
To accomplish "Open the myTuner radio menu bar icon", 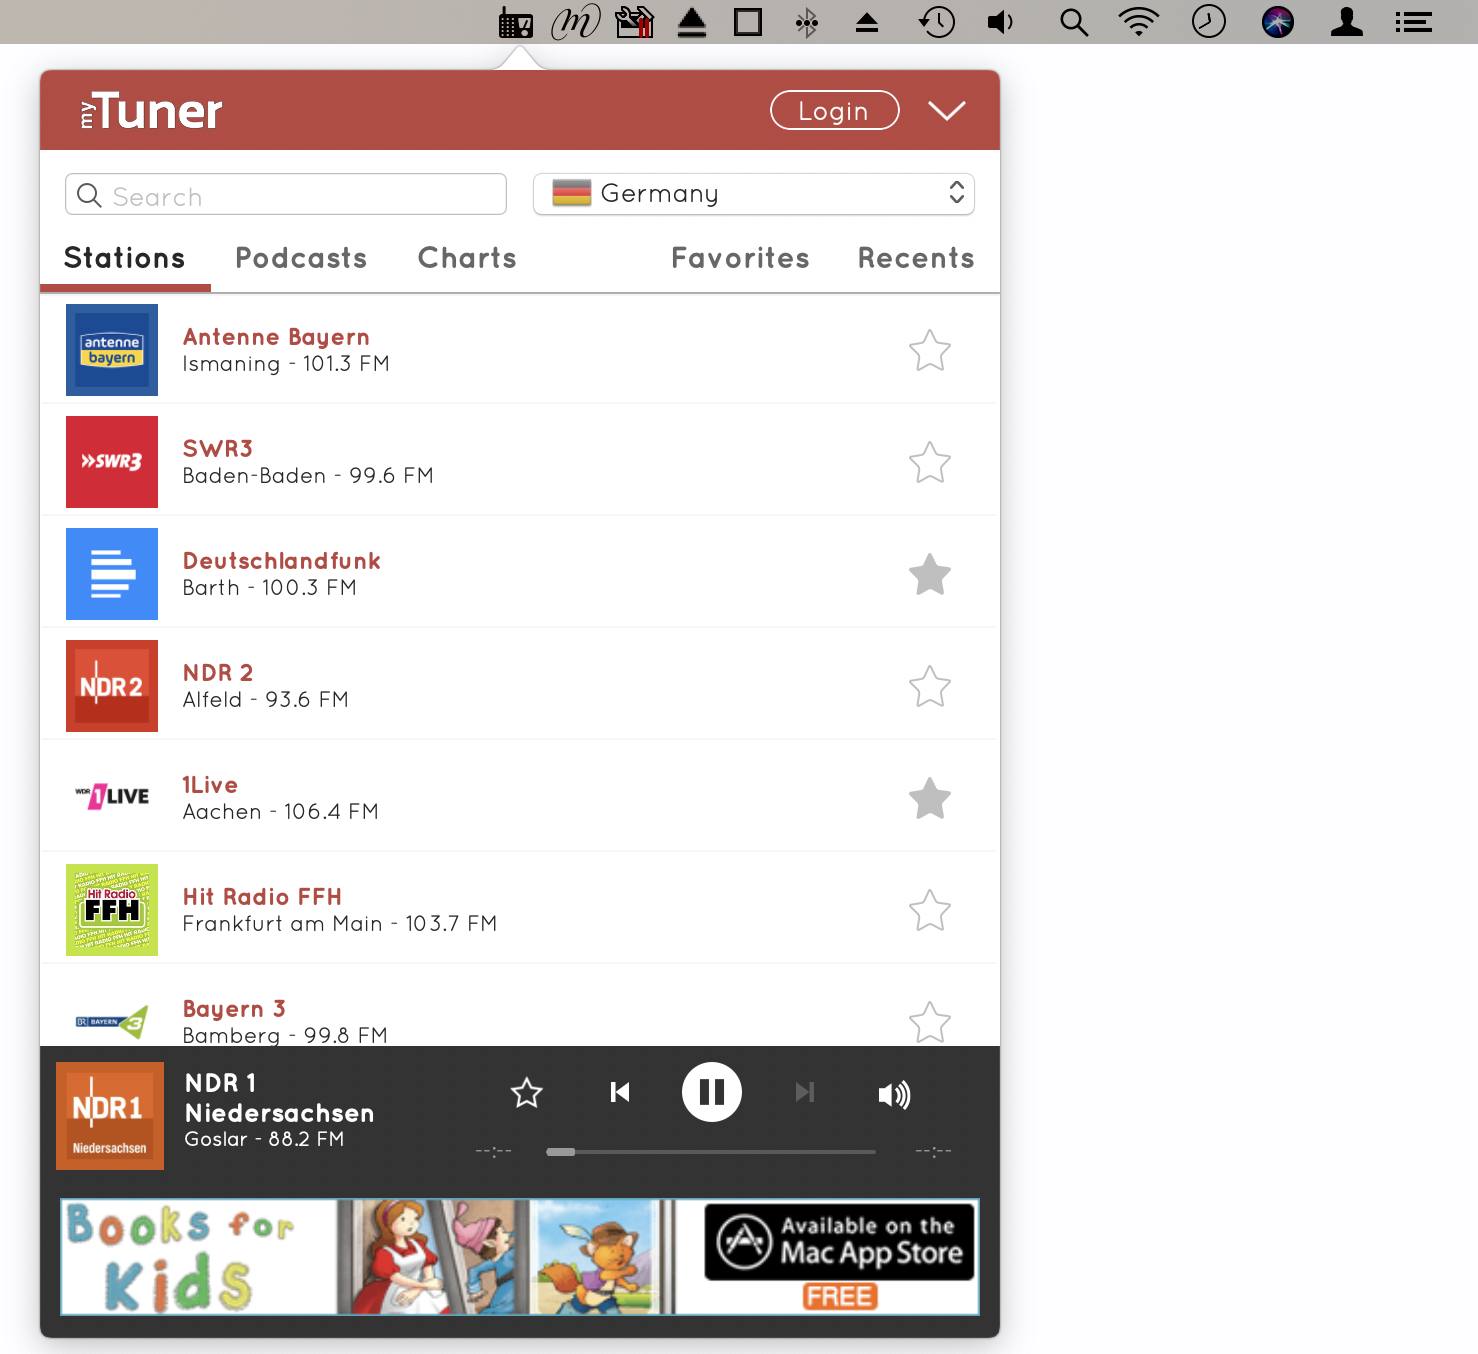I will tap(516, 22).
